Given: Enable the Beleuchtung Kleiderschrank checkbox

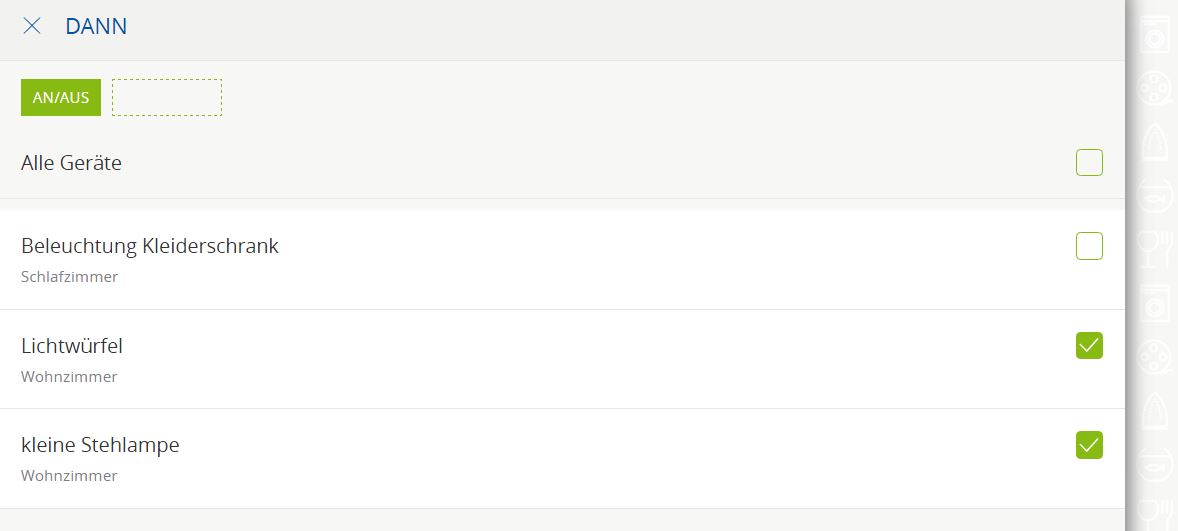Looking at the screenshot, I should tap(1089, 246).
